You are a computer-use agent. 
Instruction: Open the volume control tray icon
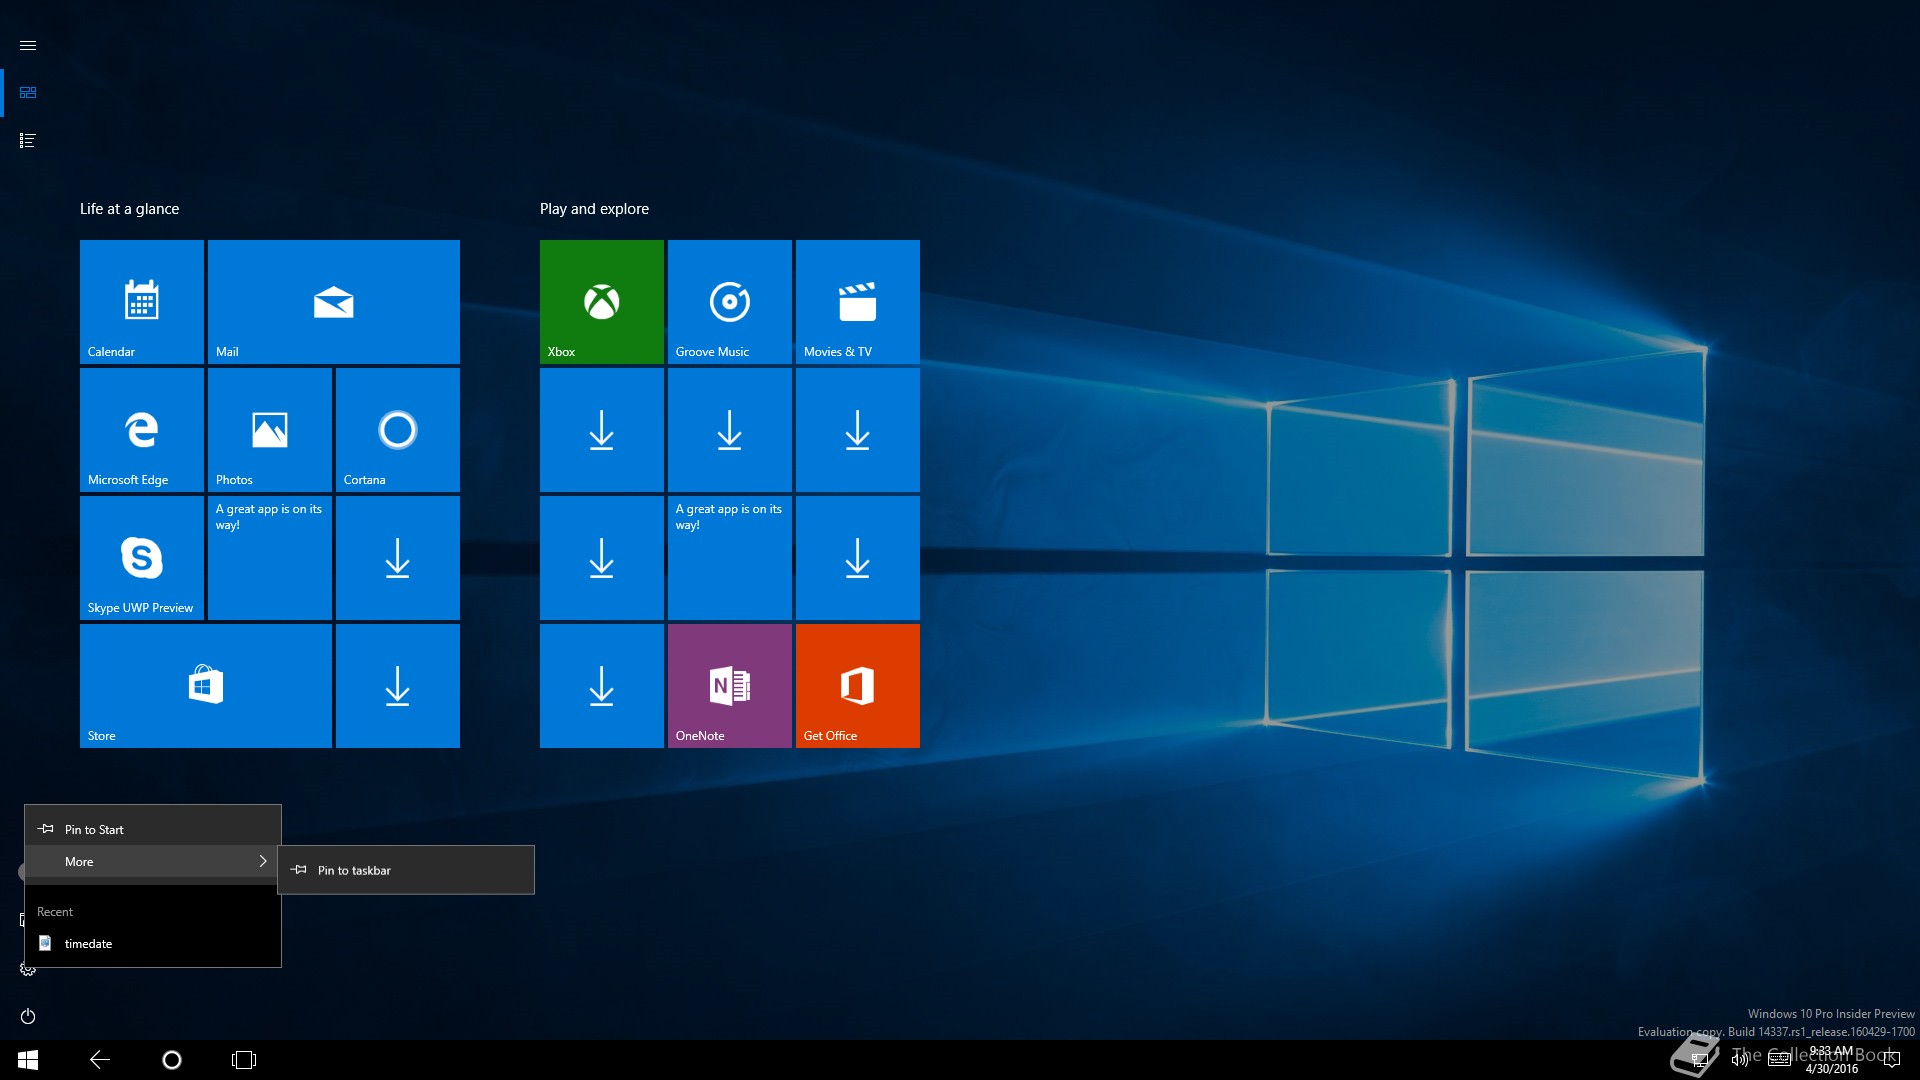[1740, 1060]
